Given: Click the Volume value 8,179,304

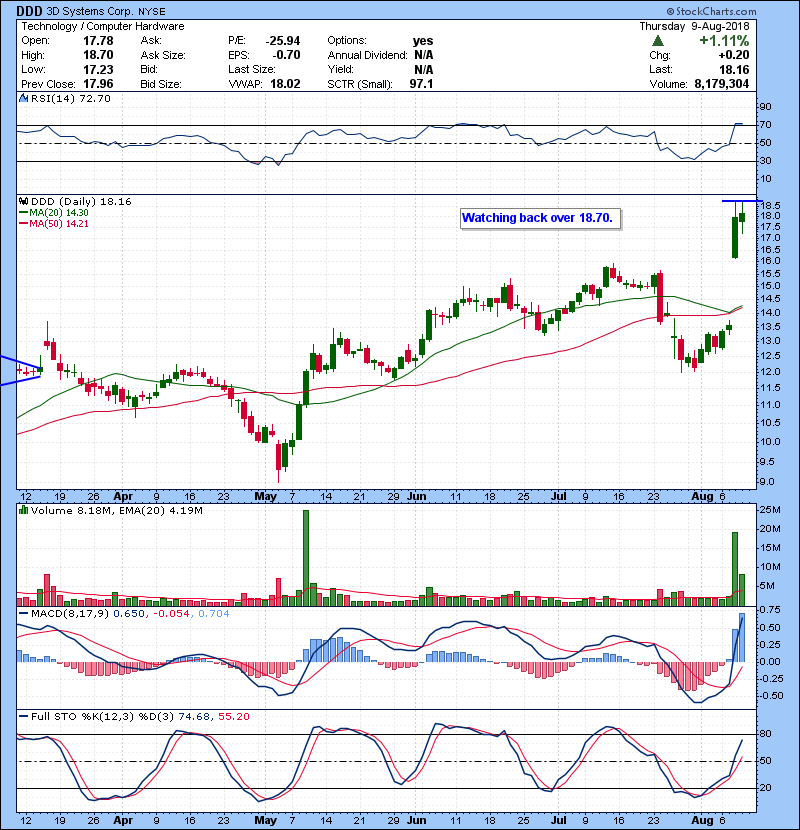Looking at the screenshot, I should (x=722, y=84).
